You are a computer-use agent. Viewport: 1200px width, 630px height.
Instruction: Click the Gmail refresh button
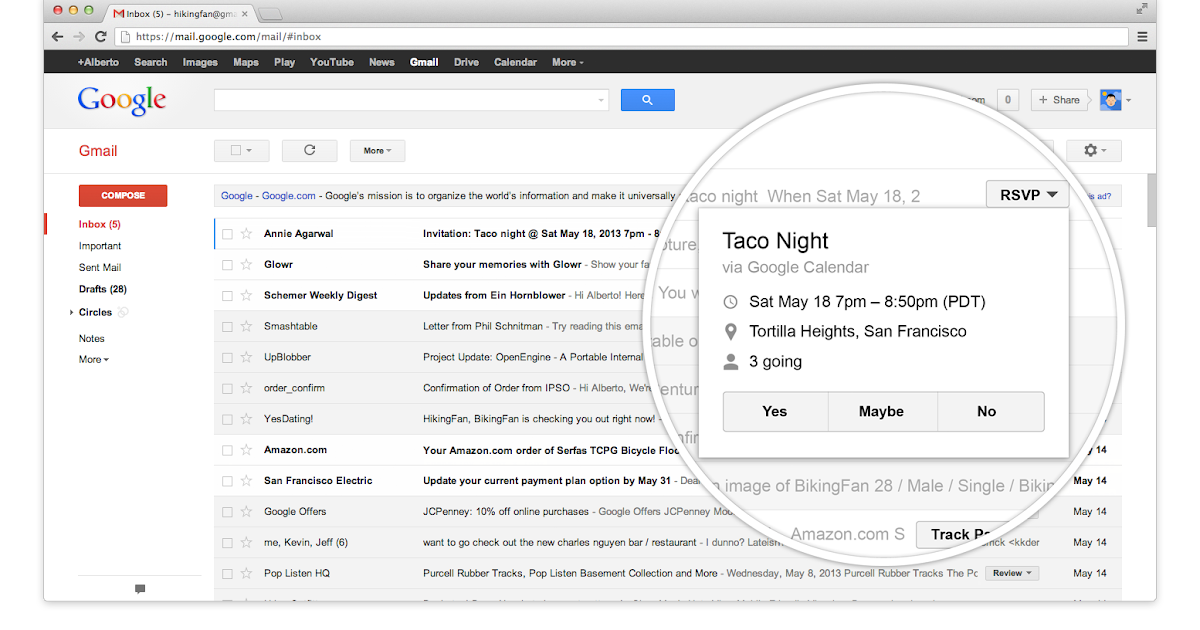tap(309, 151)
